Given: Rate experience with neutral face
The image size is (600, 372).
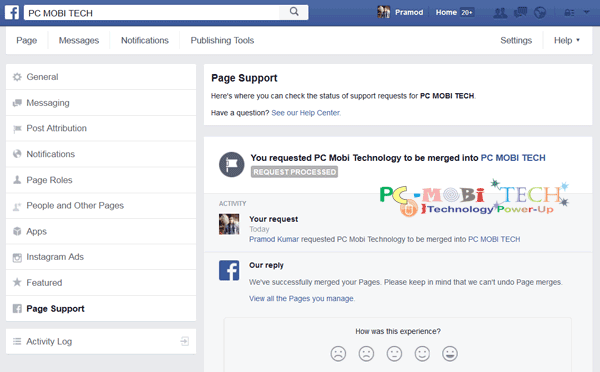Looking at the screenshot, I should [394, 354].
